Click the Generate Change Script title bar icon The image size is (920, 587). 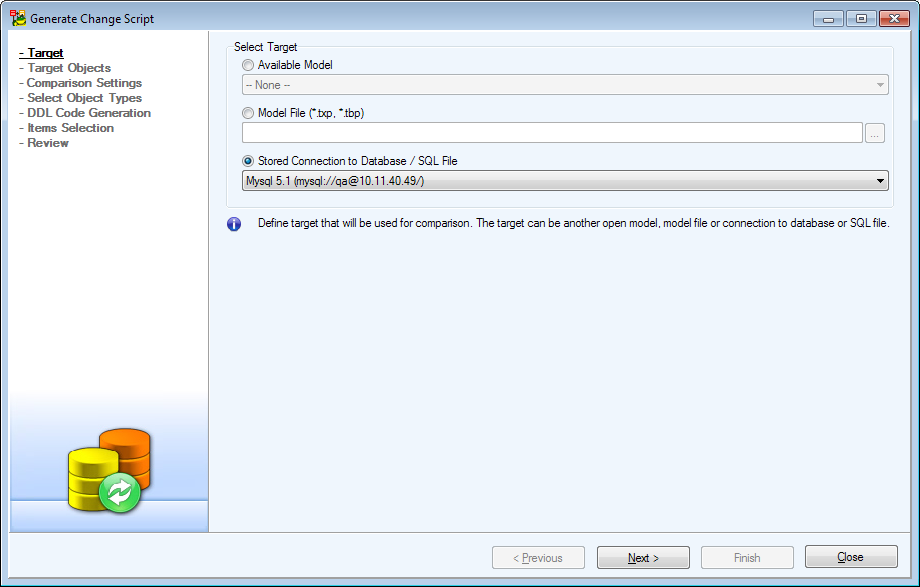tap(18, 18)
